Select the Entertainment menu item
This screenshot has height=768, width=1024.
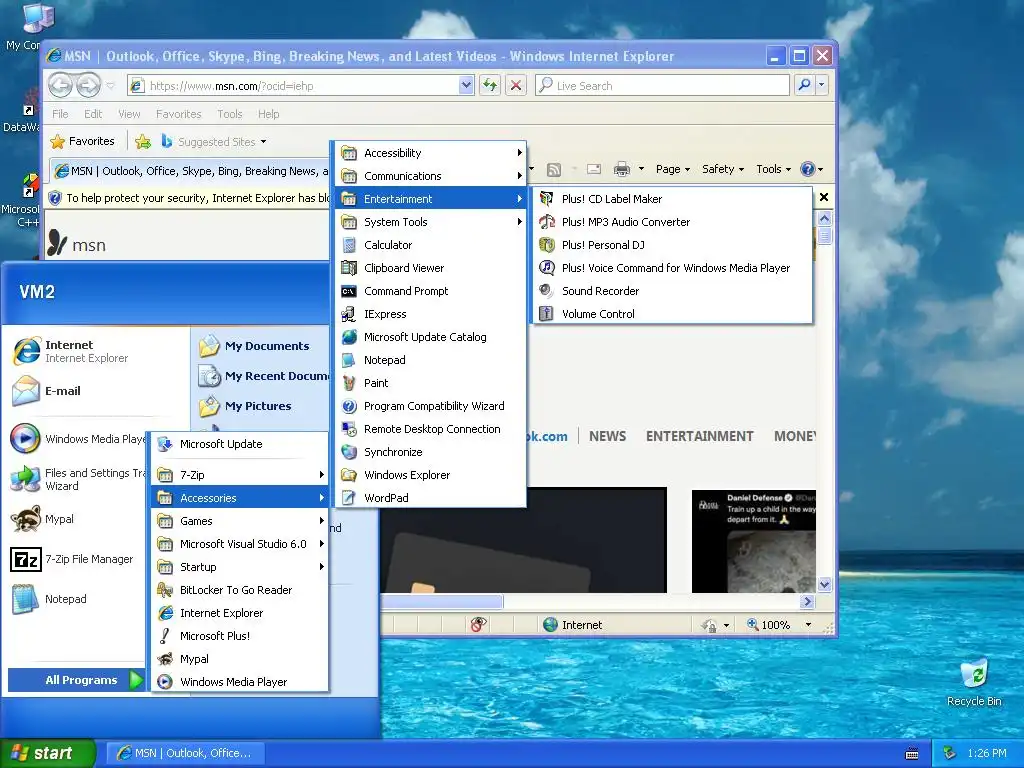pos(431,199)
